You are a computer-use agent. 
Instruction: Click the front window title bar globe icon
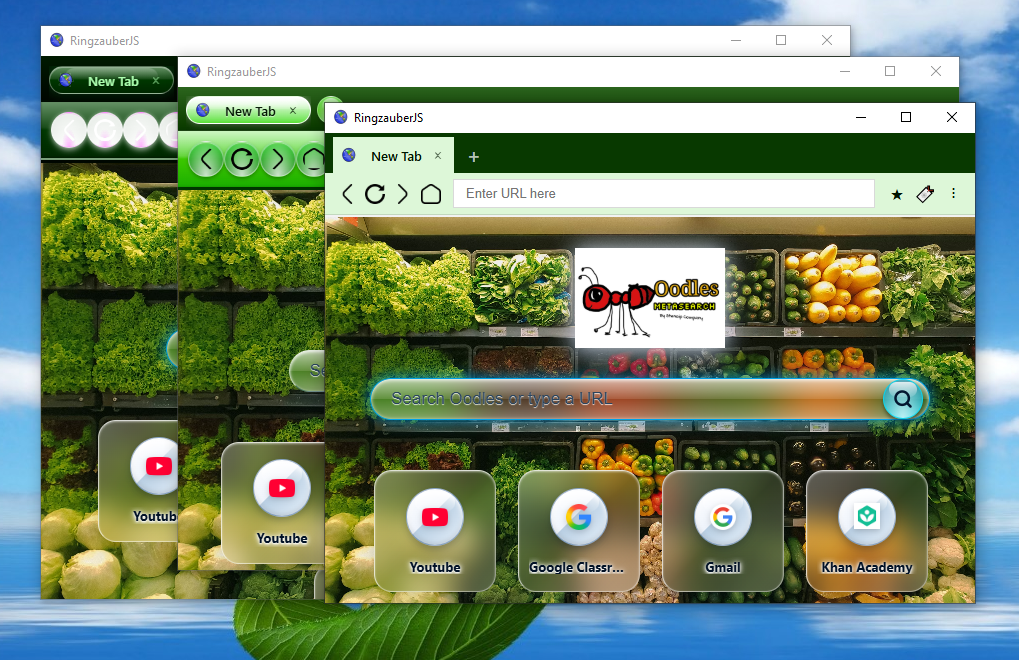point(341,117)
